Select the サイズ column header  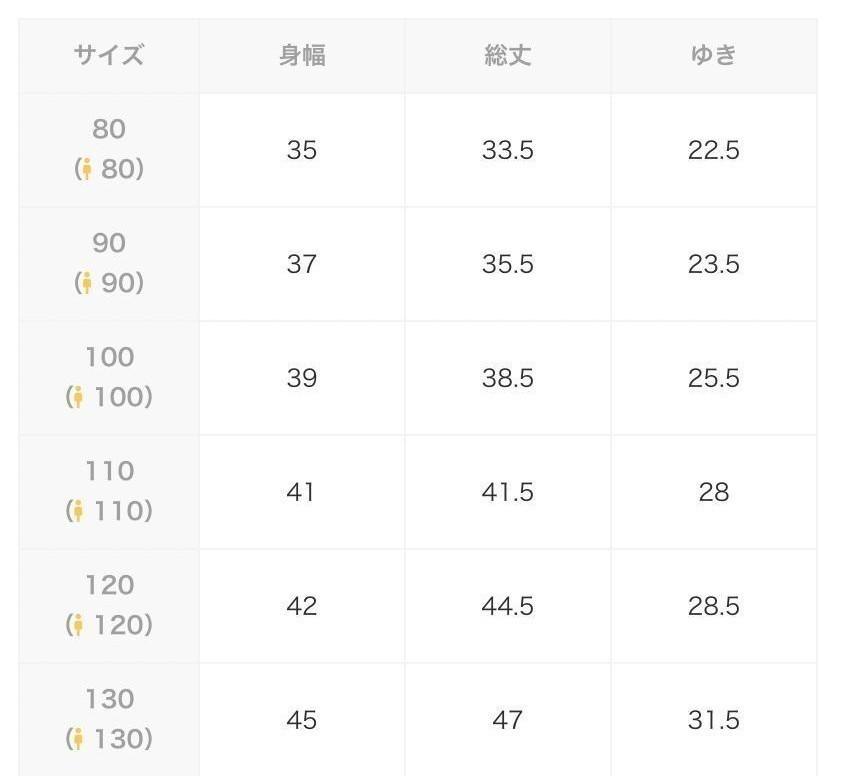[109, 56]
